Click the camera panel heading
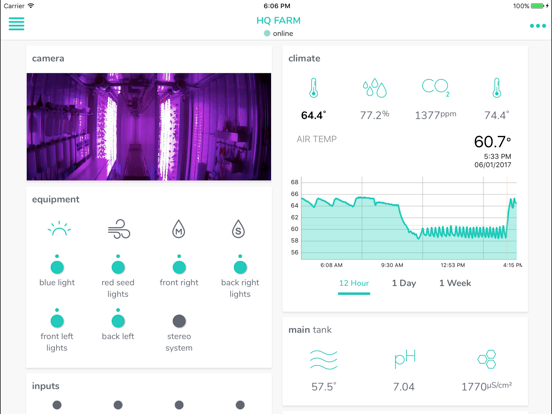Viewport: 552px width, 414px height. [48, 58]
